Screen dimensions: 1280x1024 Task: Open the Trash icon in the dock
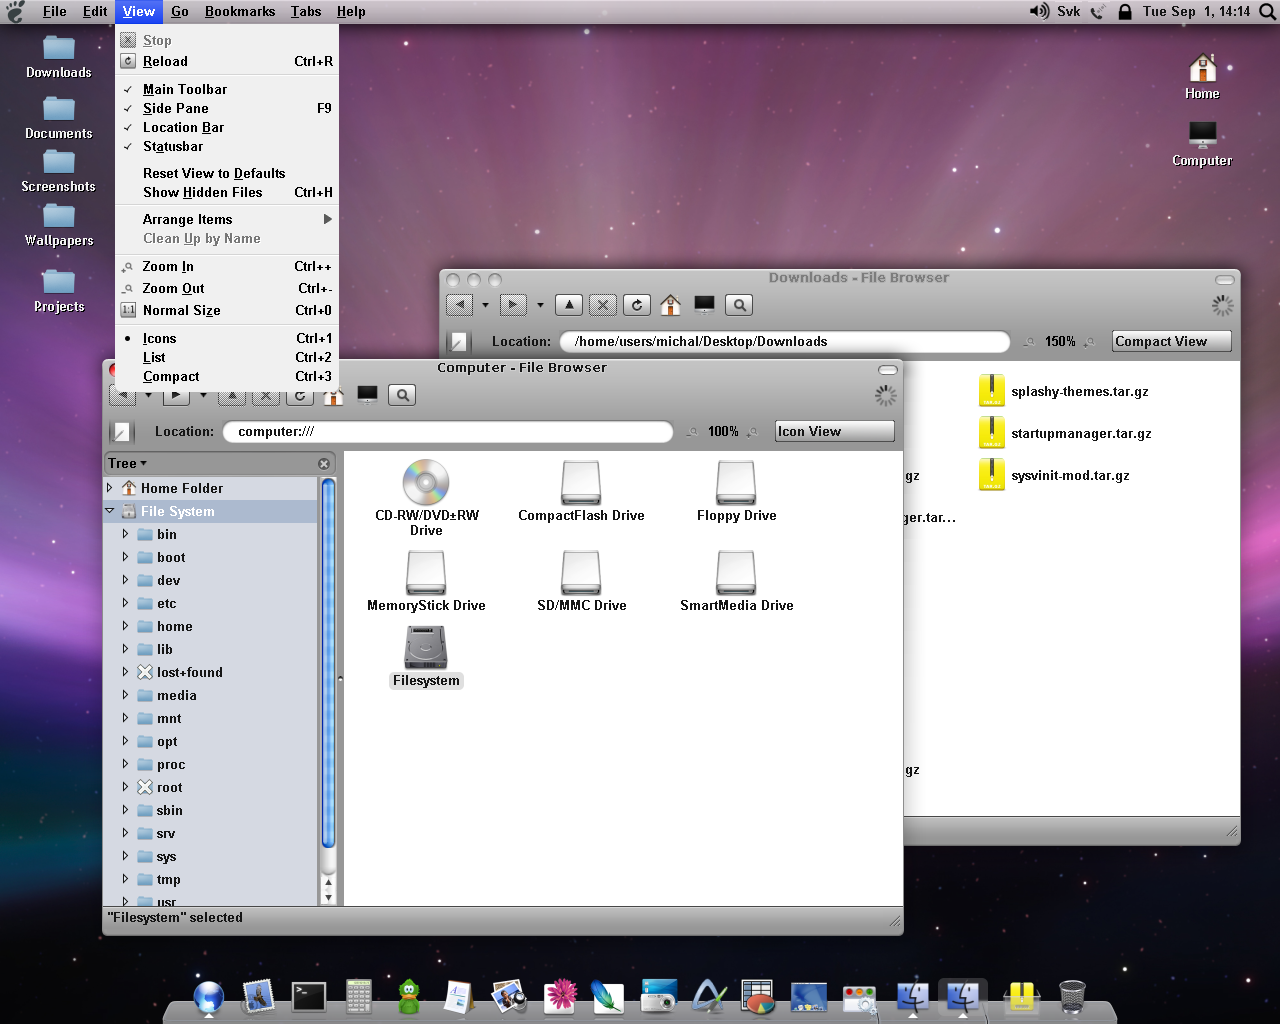tap(1071, 996)
